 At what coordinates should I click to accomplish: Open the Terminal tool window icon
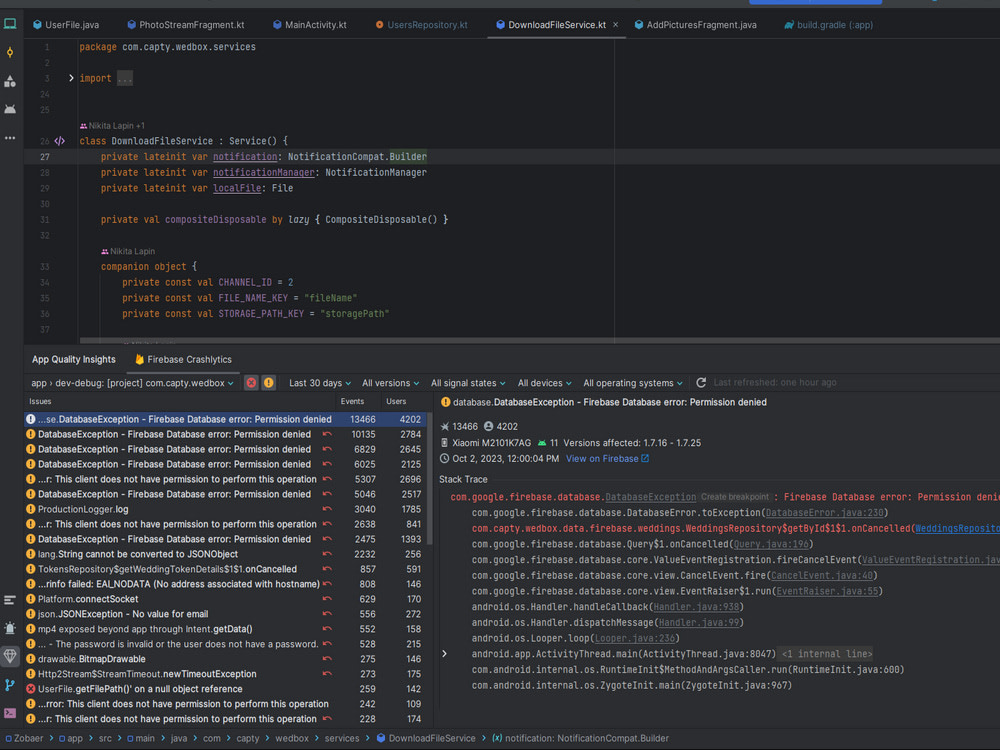point(10,713)
